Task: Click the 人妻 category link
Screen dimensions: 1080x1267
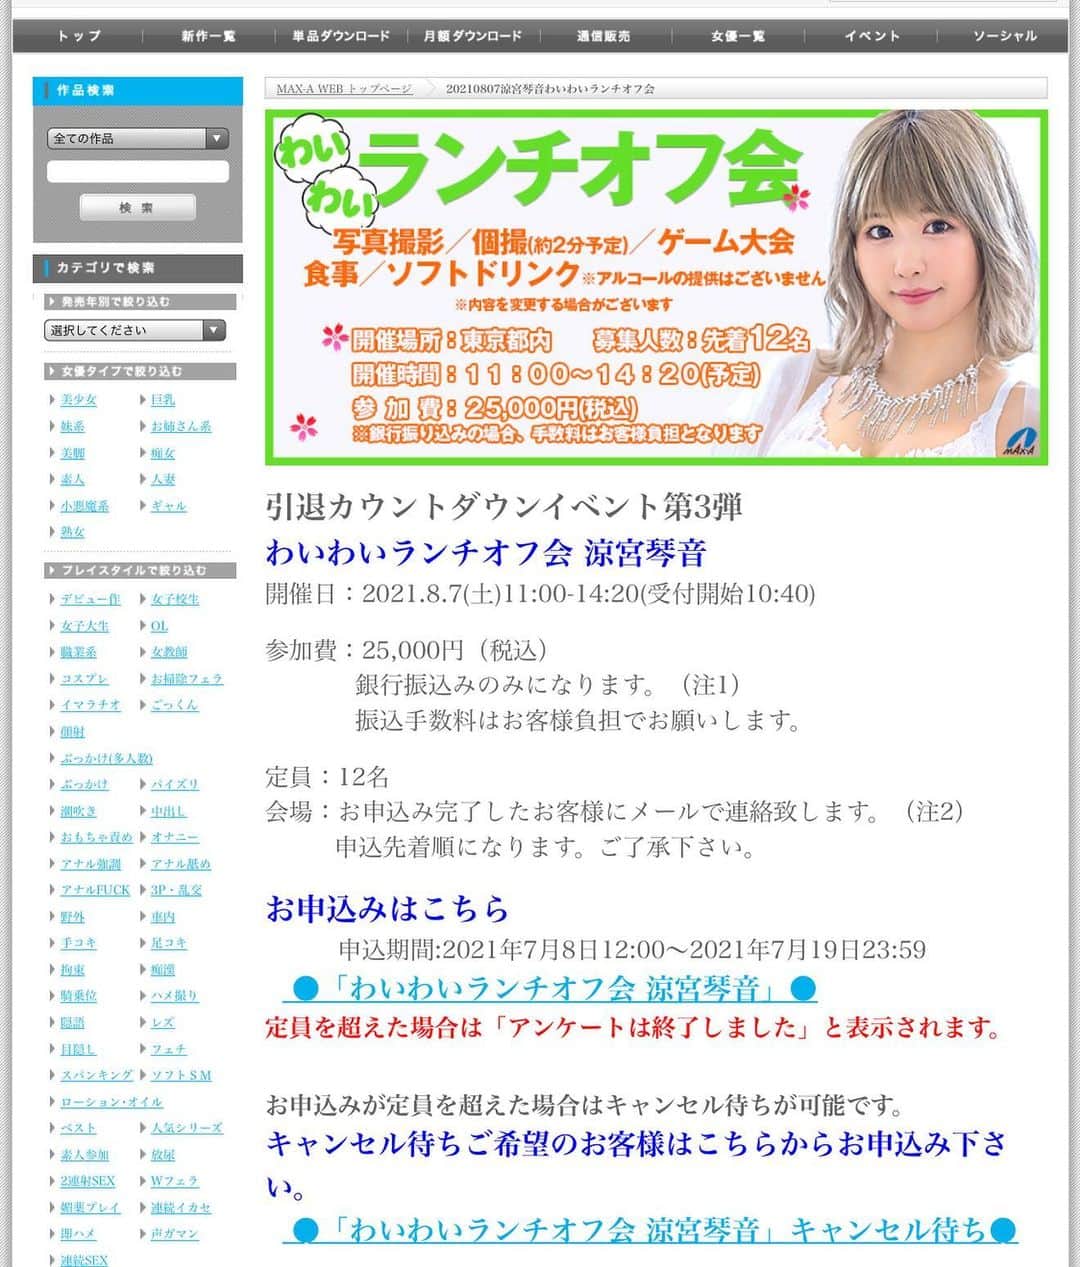Action: coord(163,479)
